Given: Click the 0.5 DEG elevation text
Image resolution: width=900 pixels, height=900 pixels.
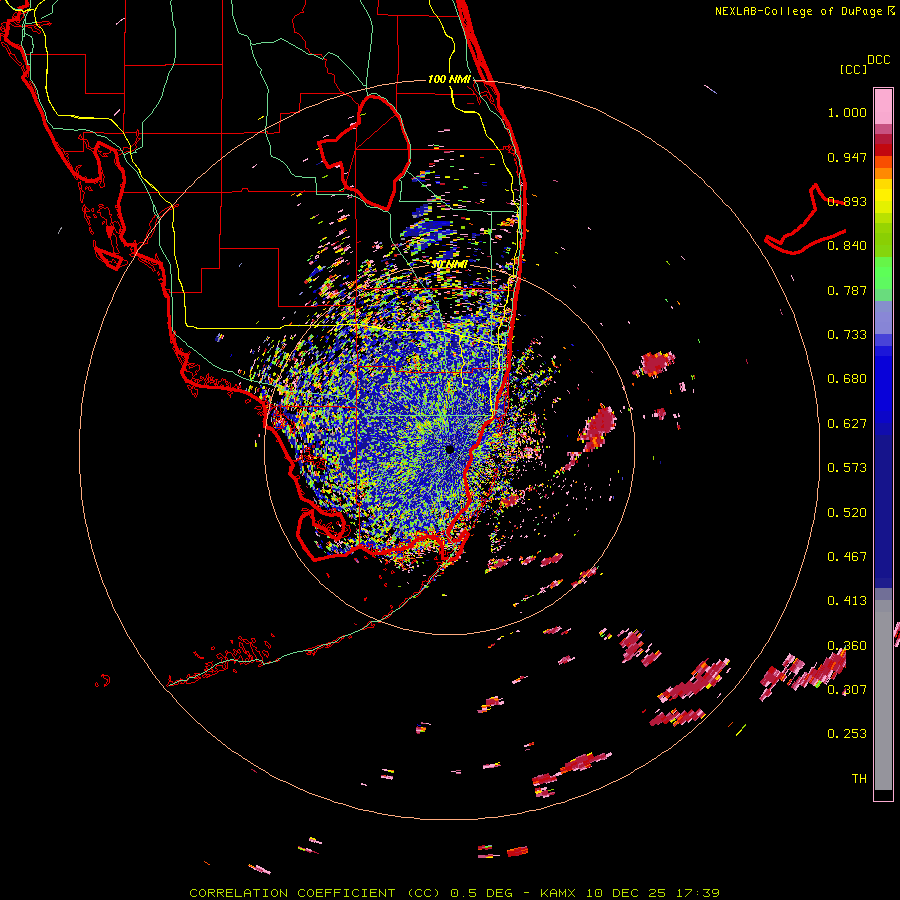Looking at the screenshot, I should pyautogui.click(x=483, y=893).
